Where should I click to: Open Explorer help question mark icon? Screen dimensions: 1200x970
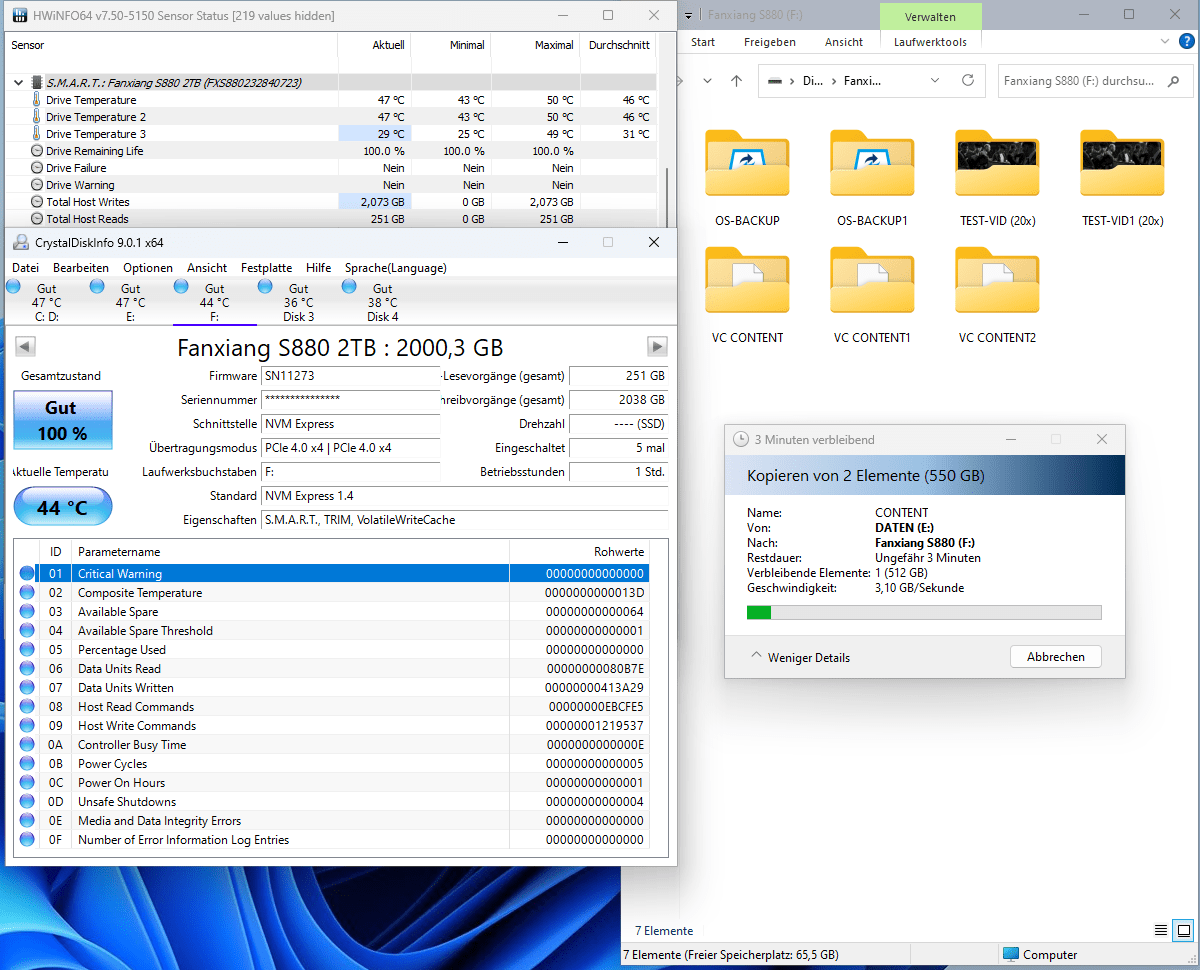(x=1185, y=42)
